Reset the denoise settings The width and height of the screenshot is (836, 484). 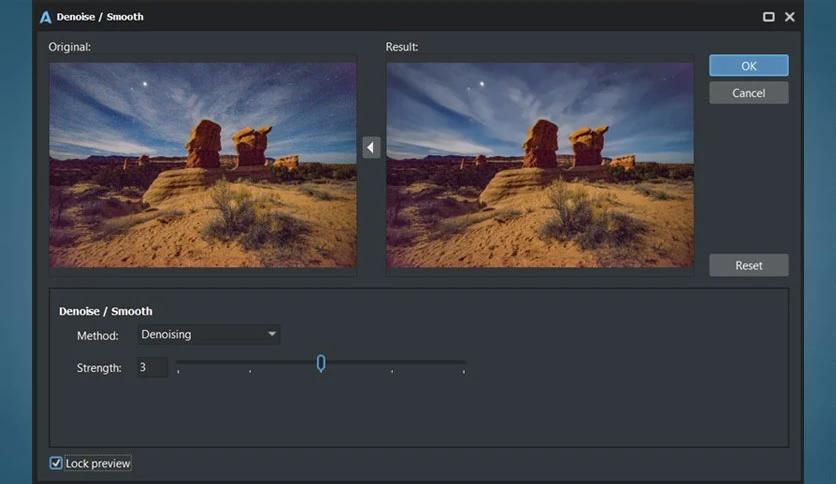tap(749, 265)
